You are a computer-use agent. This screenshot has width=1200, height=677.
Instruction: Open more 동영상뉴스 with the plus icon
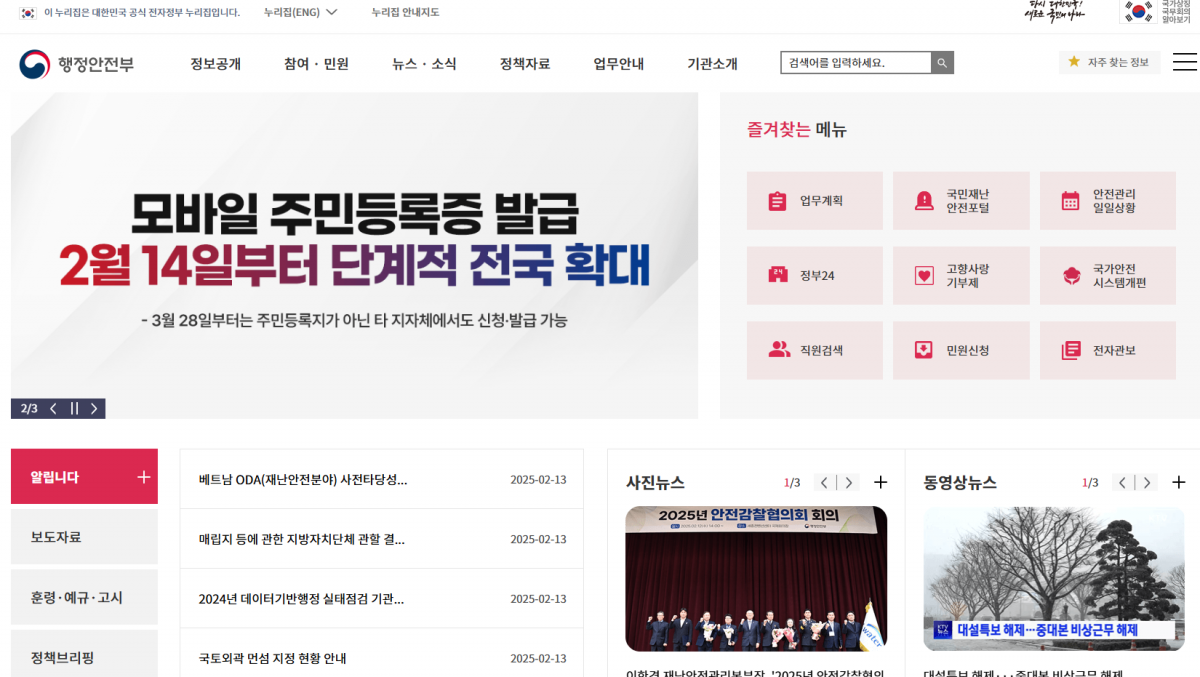point(1179,482)
